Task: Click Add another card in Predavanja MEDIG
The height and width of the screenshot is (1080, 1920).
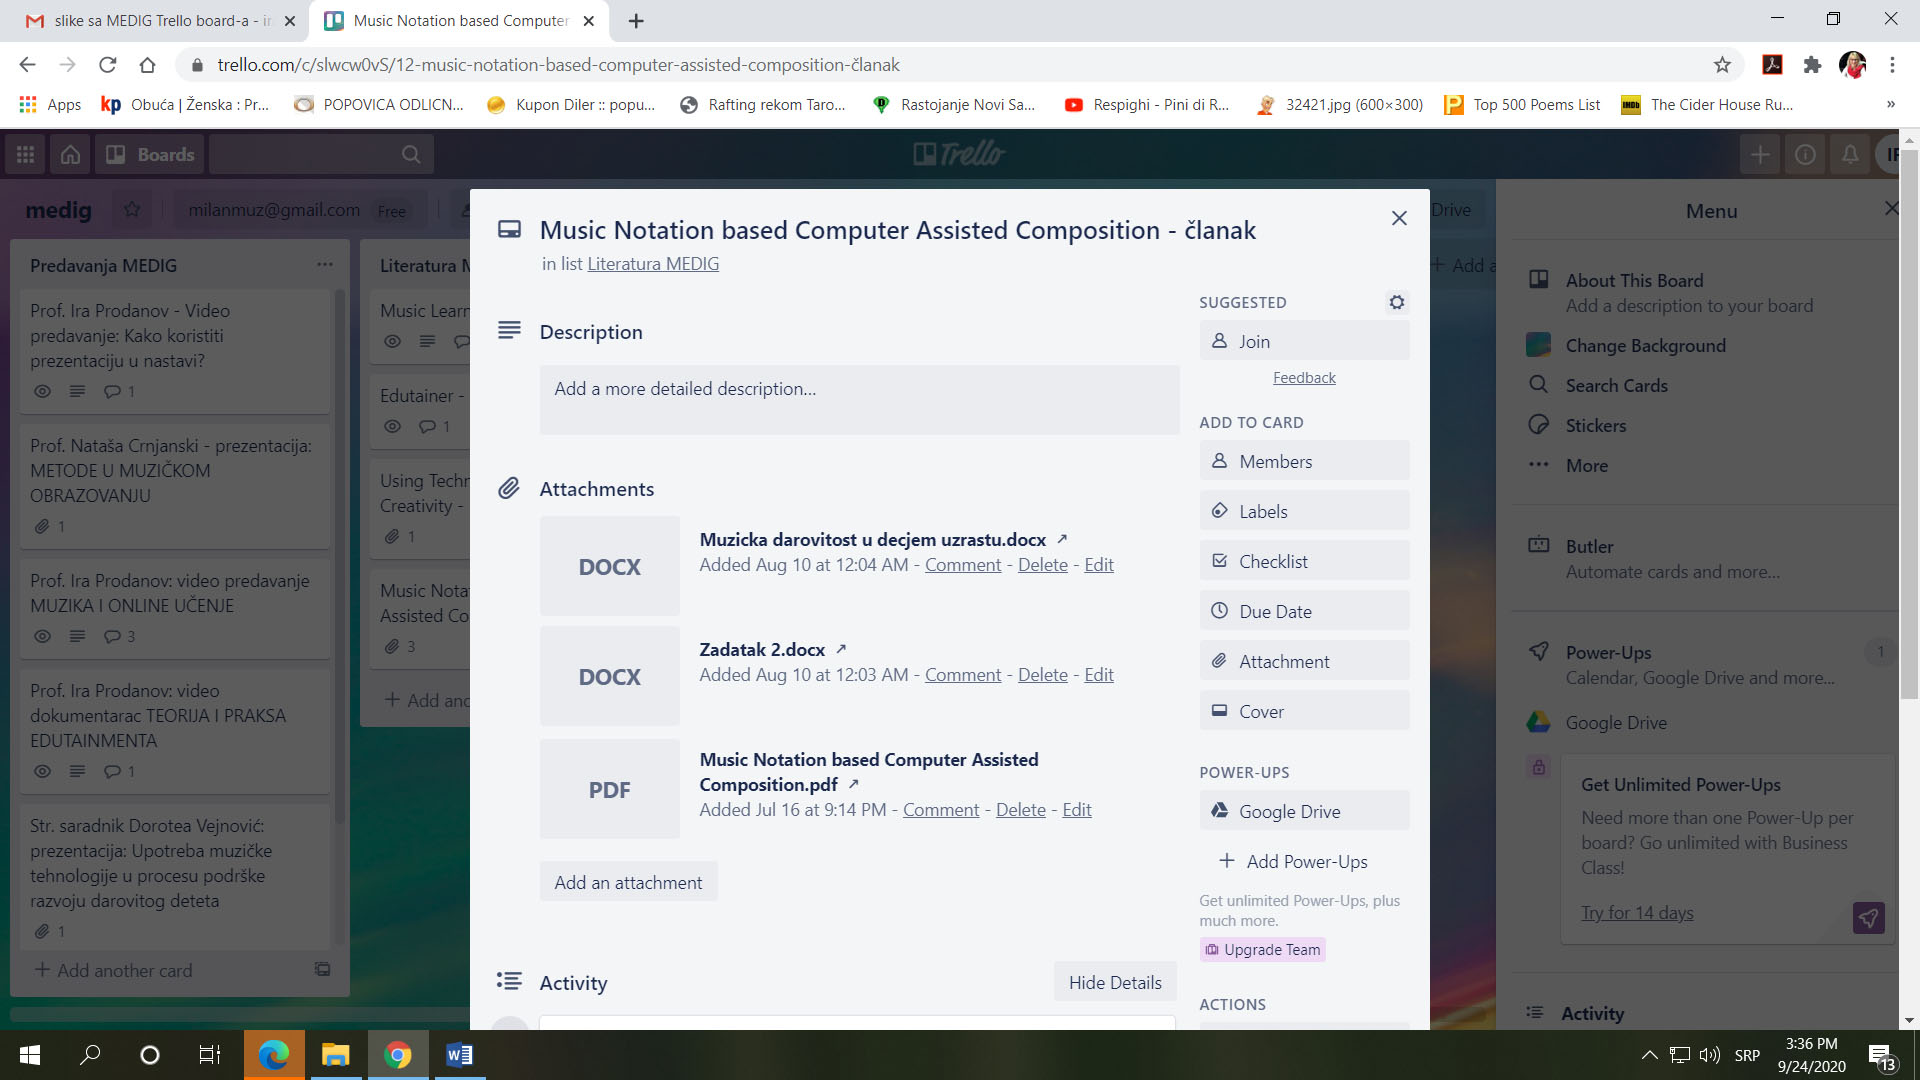Action: coord(113,970)
